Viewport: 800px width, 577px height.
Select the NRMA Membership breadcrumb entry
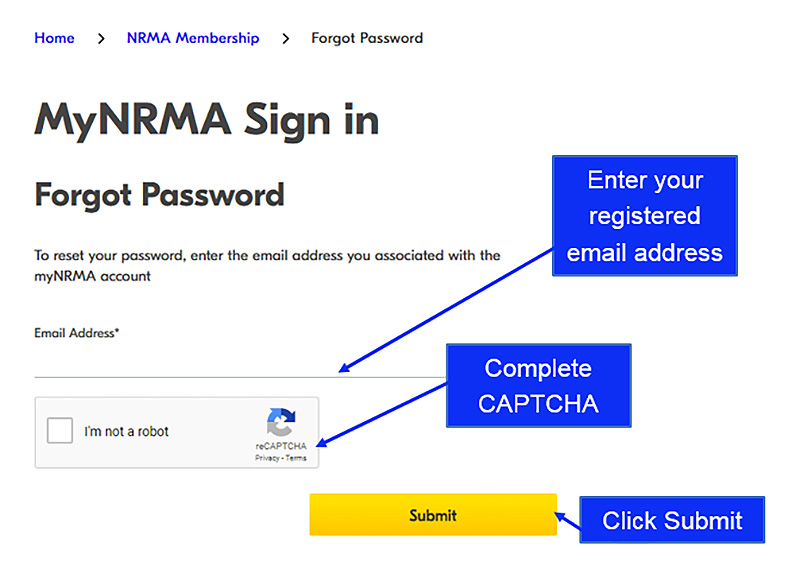click(192, 38)
